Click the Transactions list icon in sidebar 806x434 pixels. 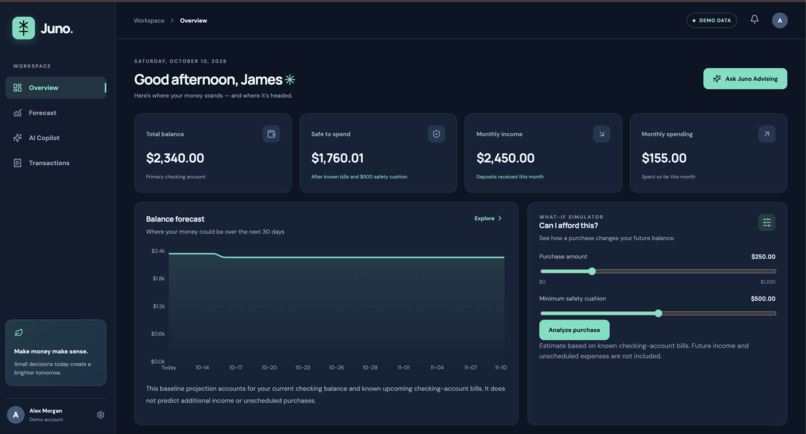coord(17,163)
